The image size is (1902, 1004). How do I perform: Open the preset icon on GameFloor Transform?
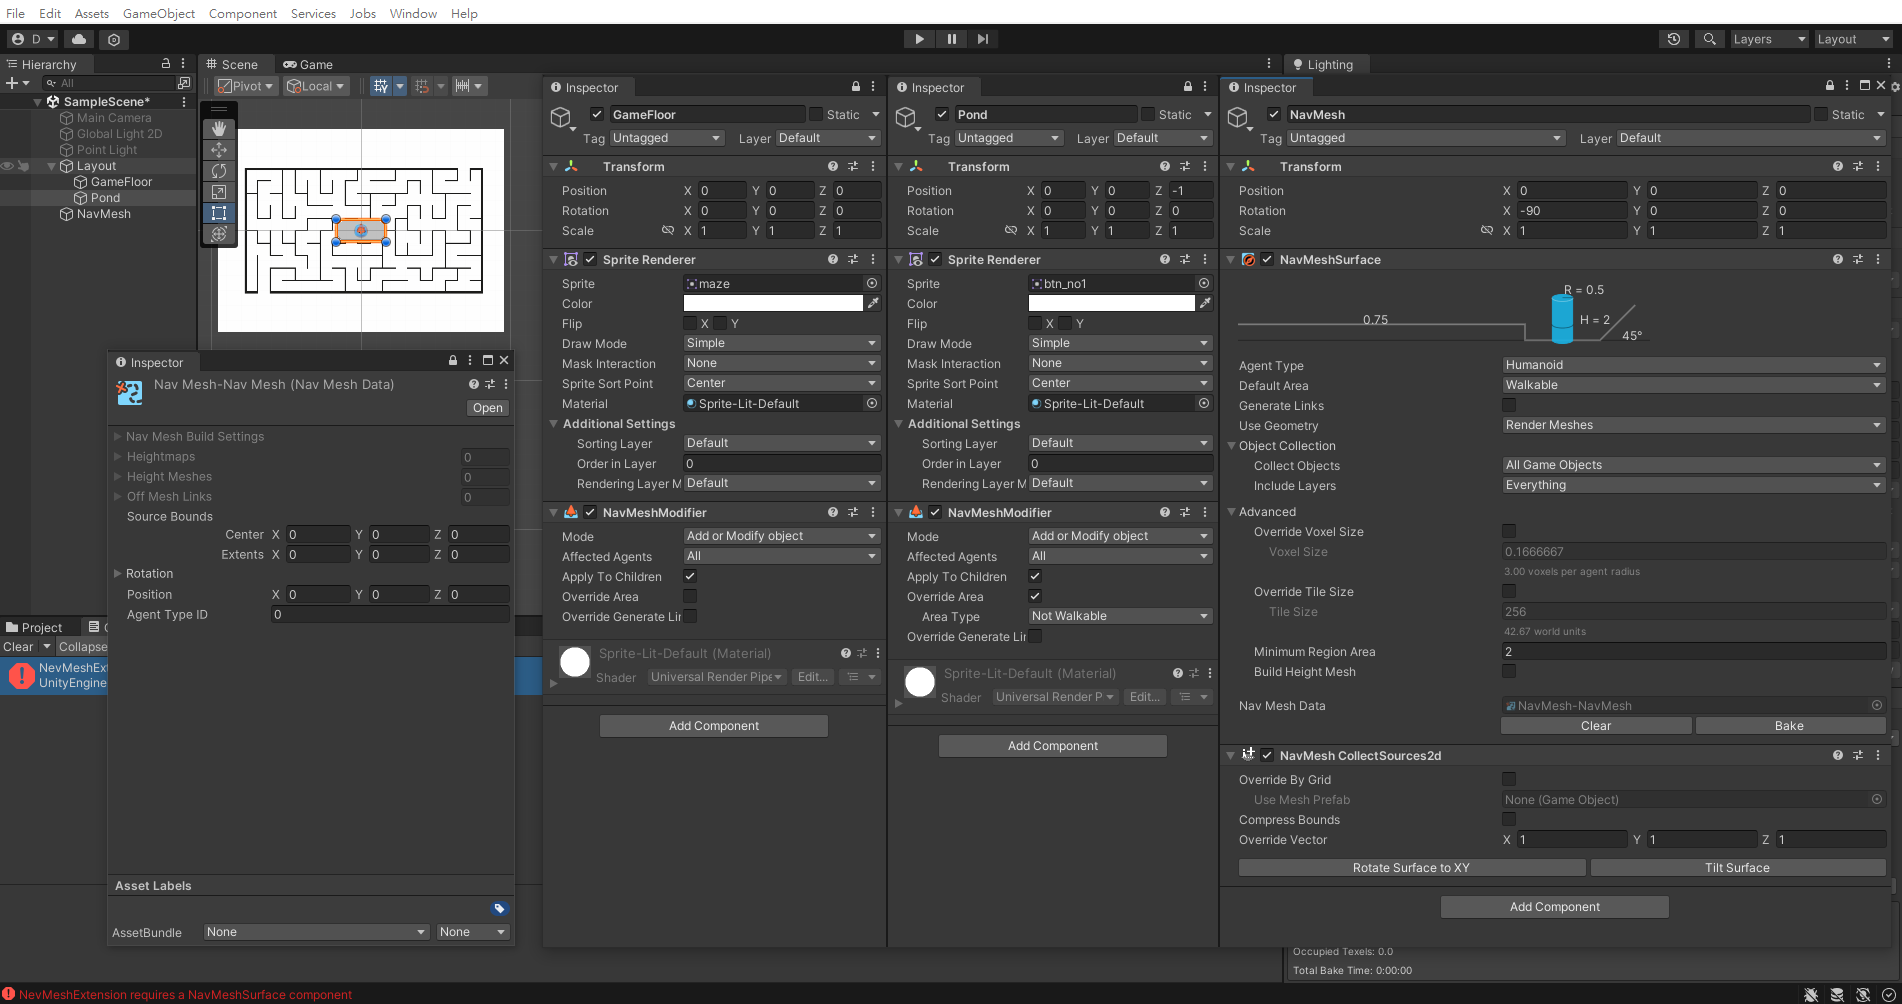tap(853, 166)
